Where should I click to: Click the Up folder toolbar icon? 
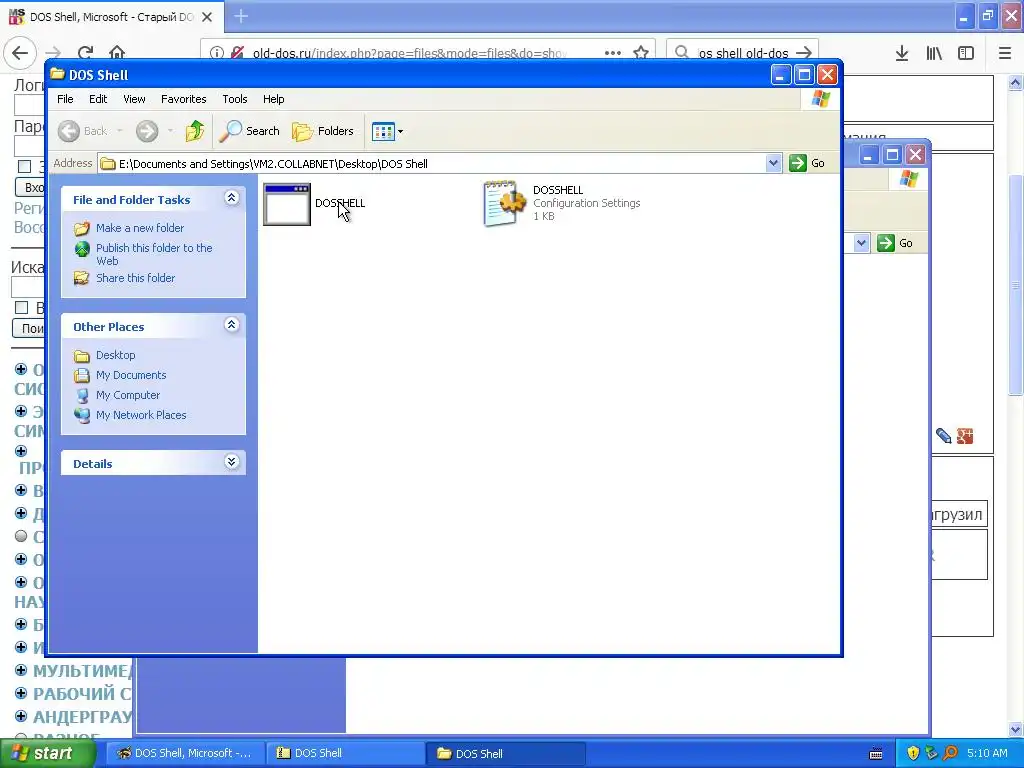click(194, 131)
